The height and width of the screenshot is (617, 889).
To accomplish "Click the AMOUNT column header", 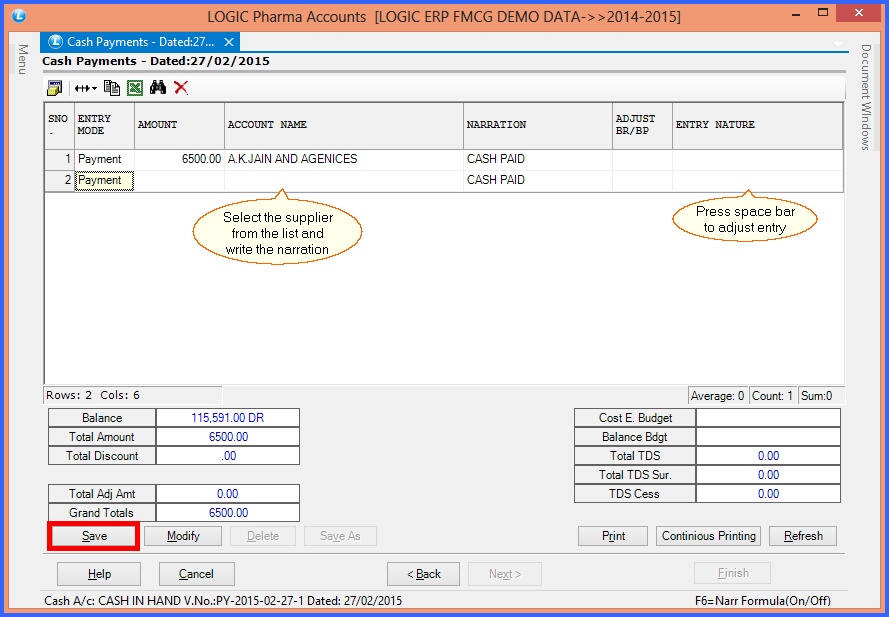I will (x=179, y=125).
